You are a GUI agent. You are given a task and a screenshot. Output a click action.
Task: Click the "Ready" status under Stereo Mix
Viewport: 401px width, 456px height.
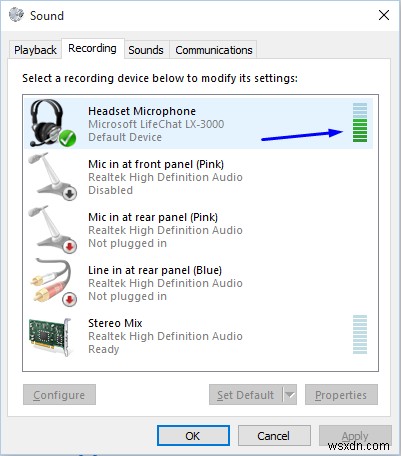coord(104,349)
